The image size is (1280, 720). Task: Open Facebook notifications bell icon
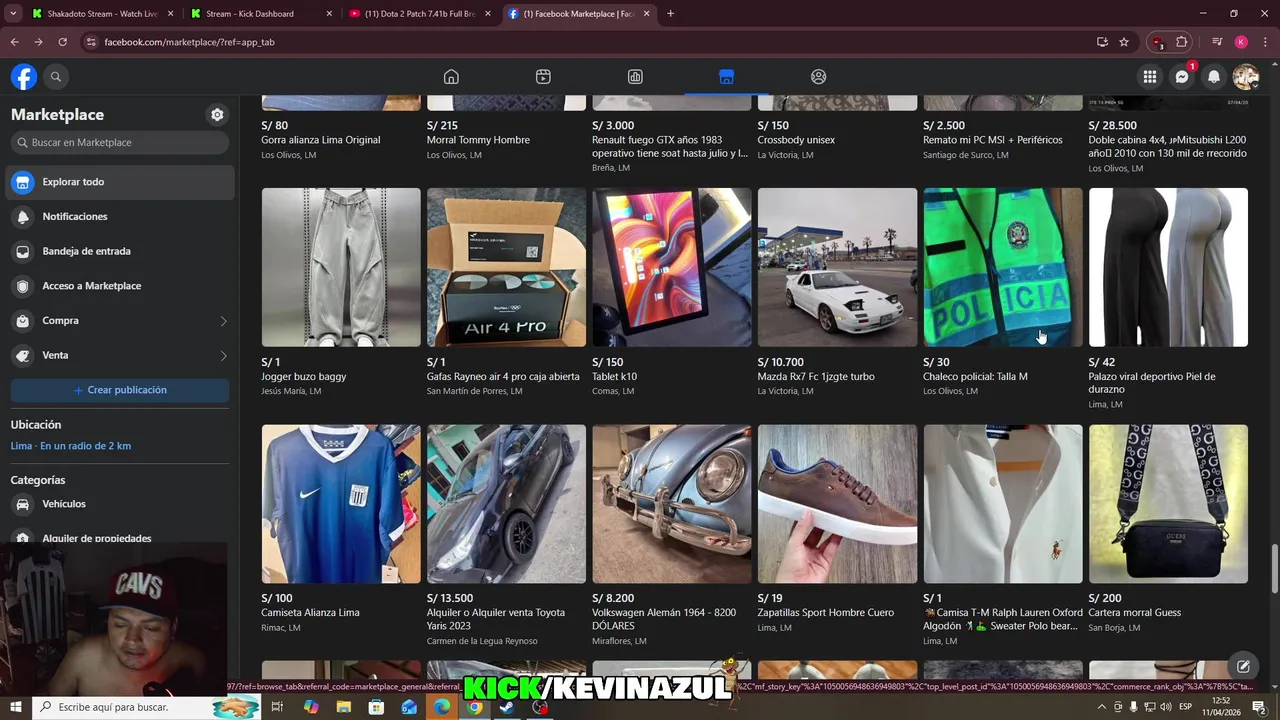tap(1214, 77)
